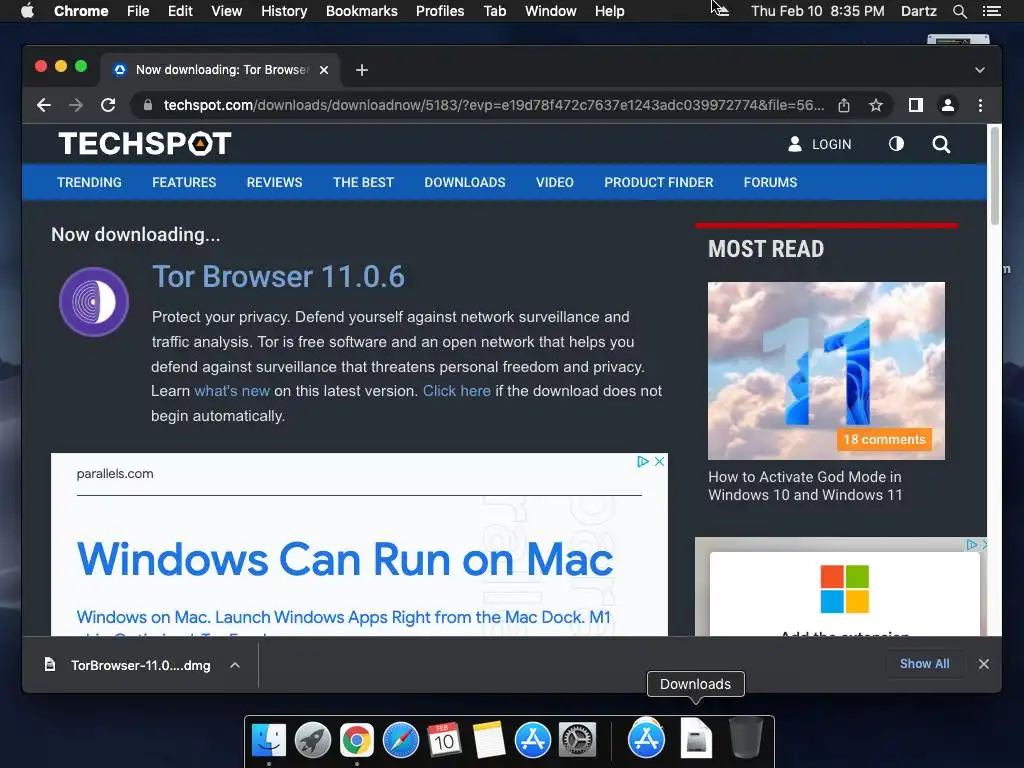Open App Store next to Notes in Dock

coord(533,740)
